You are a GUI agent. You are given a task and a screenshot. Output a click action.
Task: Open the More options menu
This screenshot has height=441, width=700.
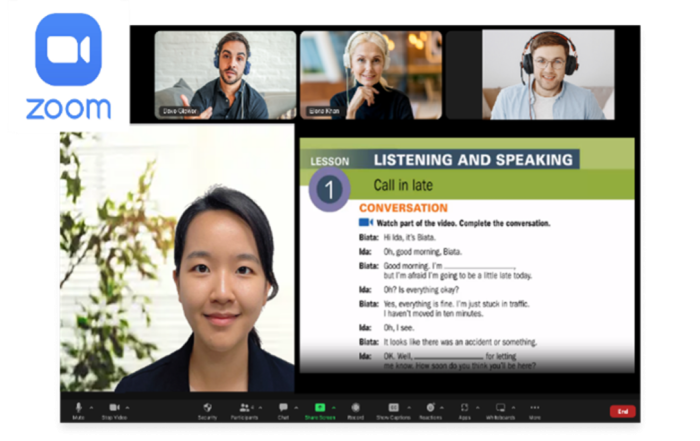534,411
